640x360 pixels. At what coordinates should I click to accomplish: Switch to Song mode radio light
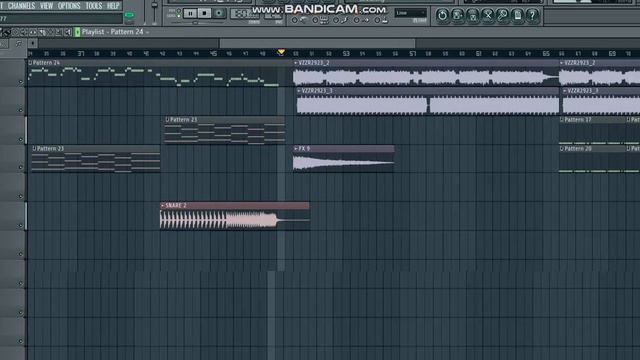click(x=179, y=16)
